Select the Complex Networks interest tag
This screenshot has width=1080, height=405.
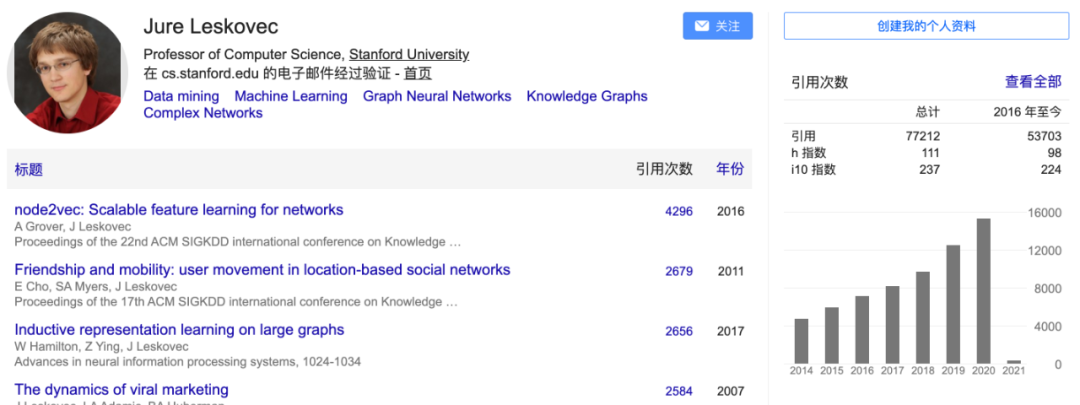(x=203, y=114)
